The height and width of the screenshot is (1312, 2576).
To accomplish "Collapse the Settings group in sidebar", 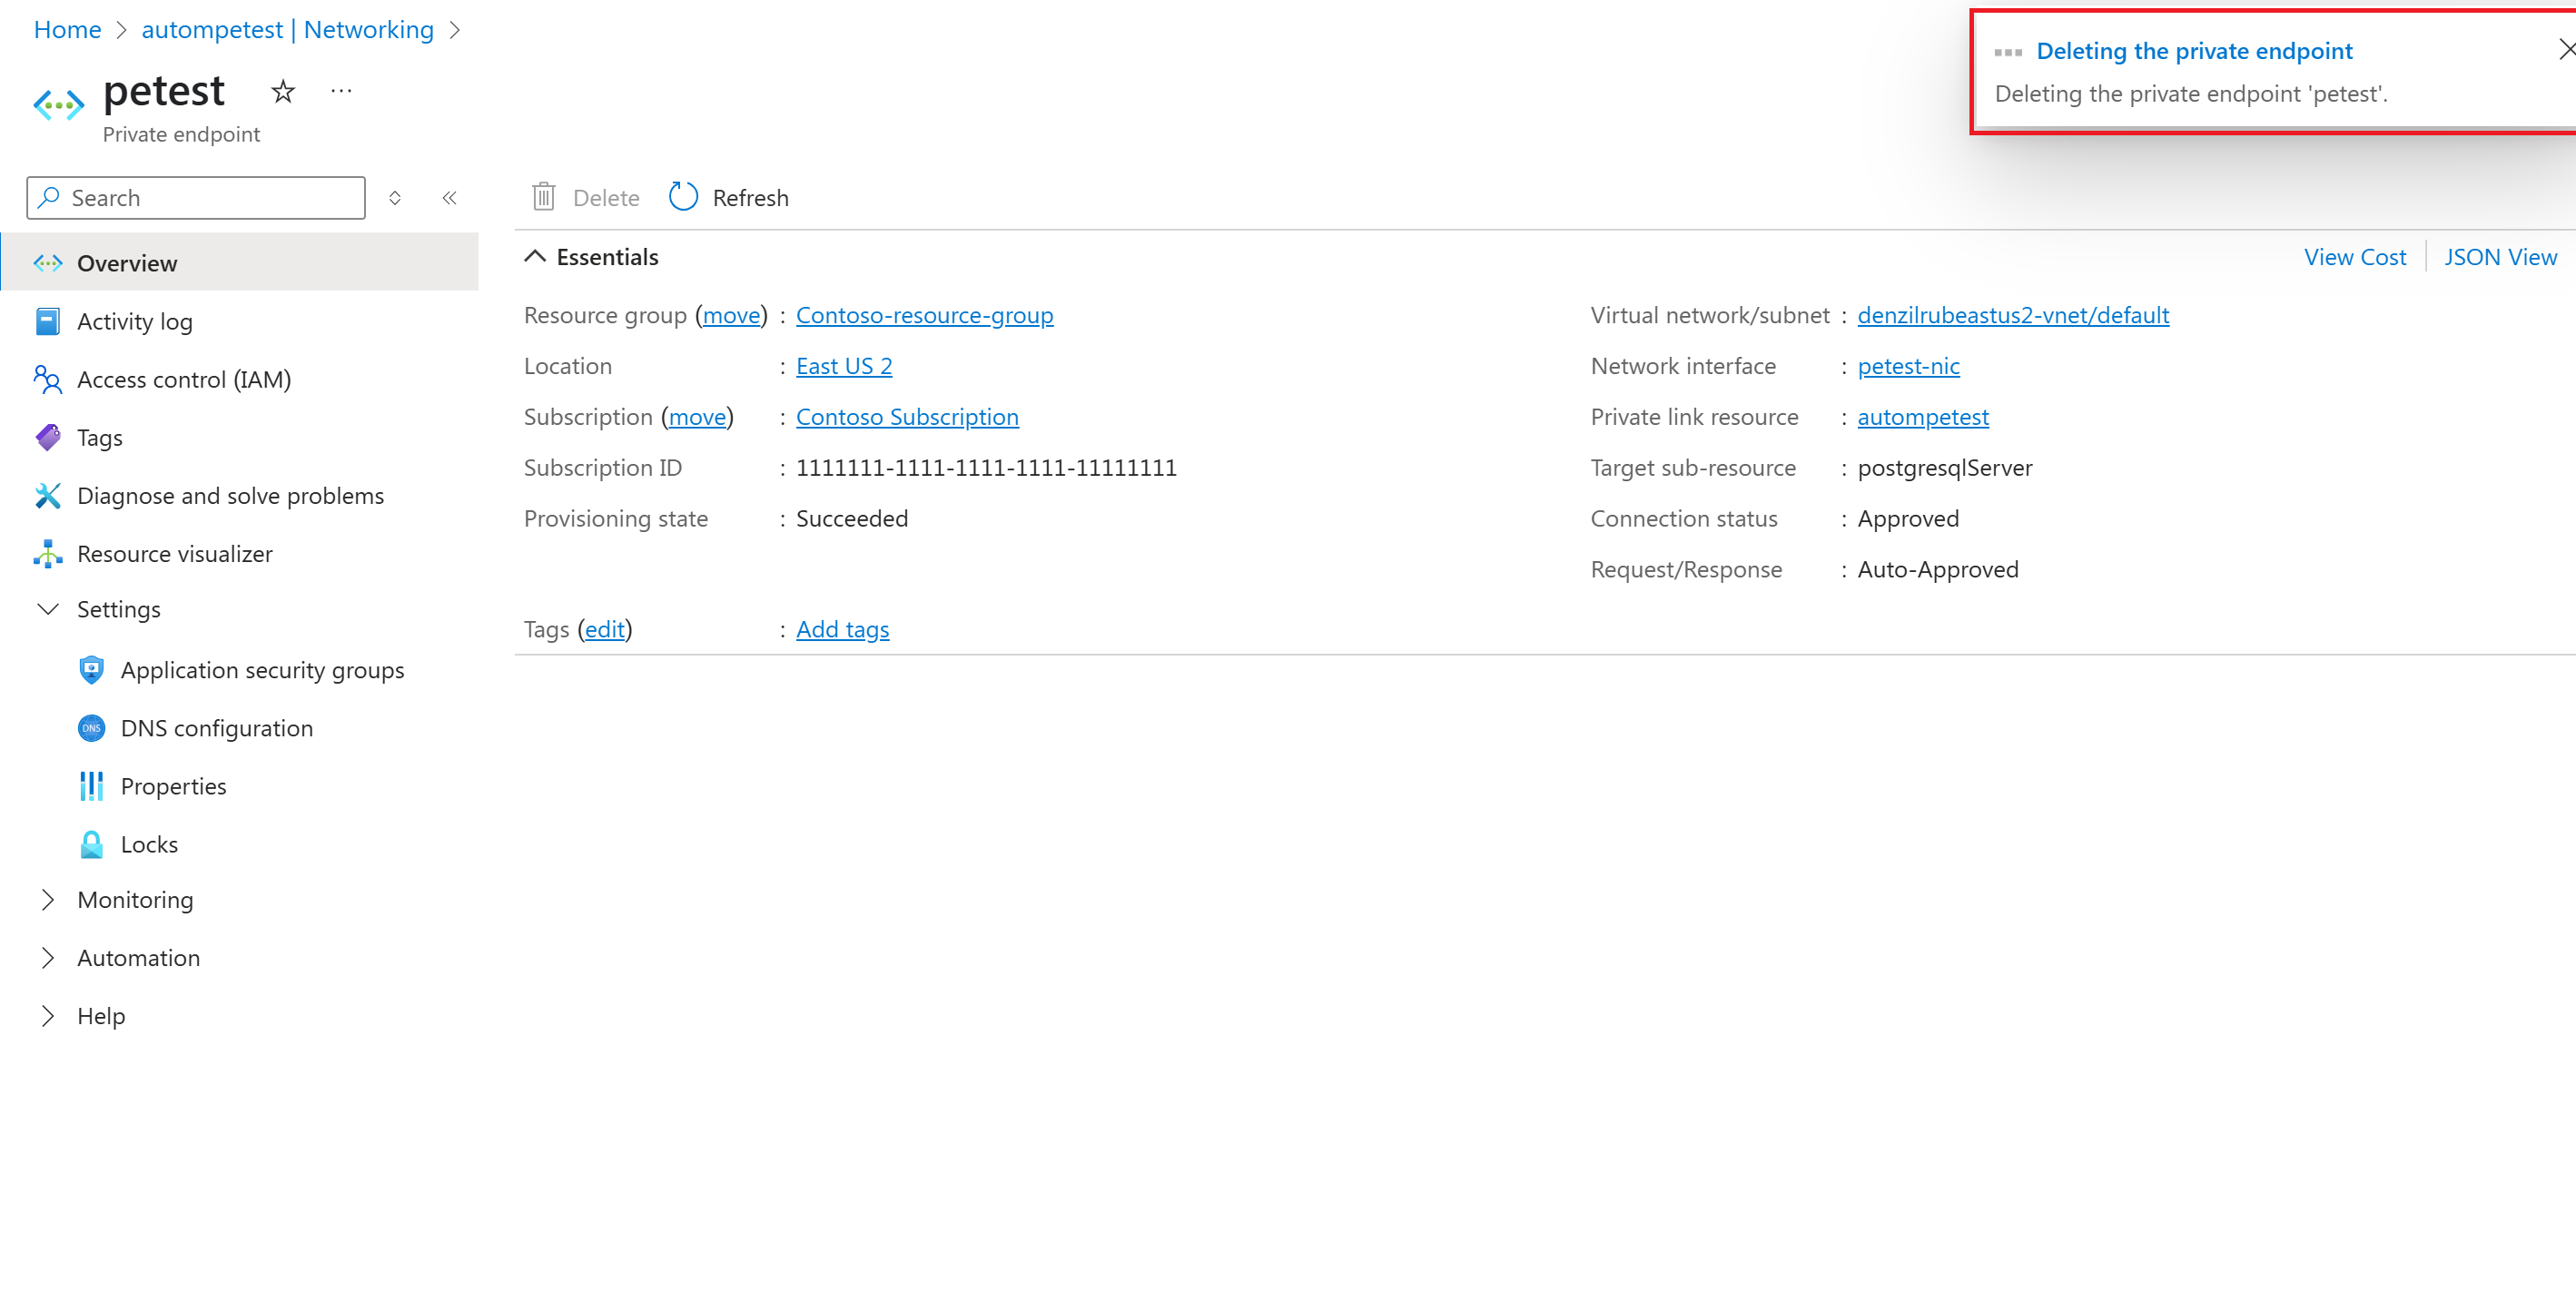I will pos(47,609).
